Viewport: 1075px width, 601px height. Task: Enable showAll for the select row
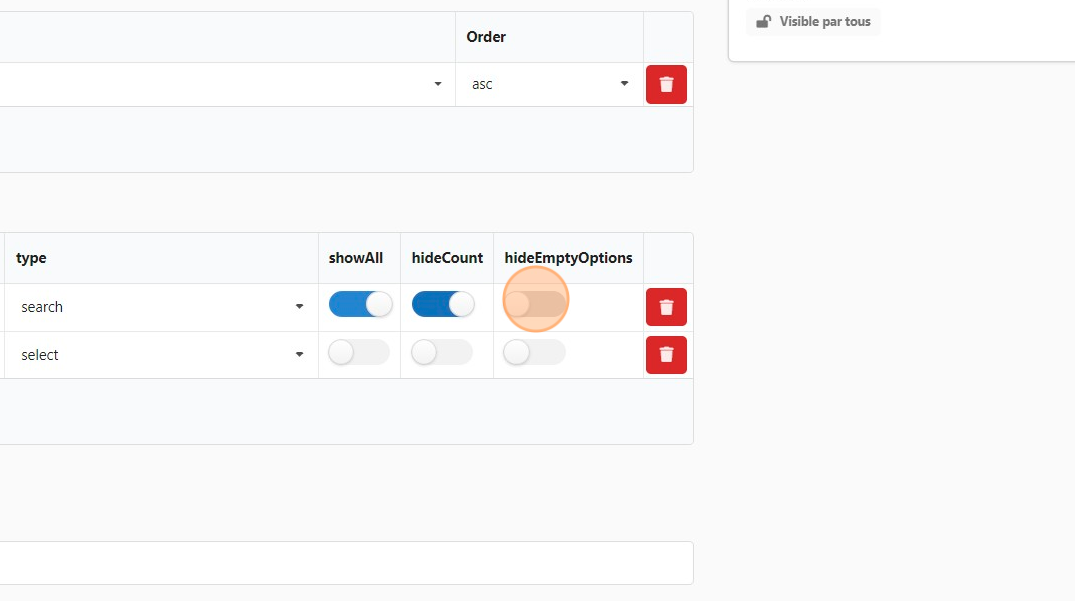pos(359,352)
